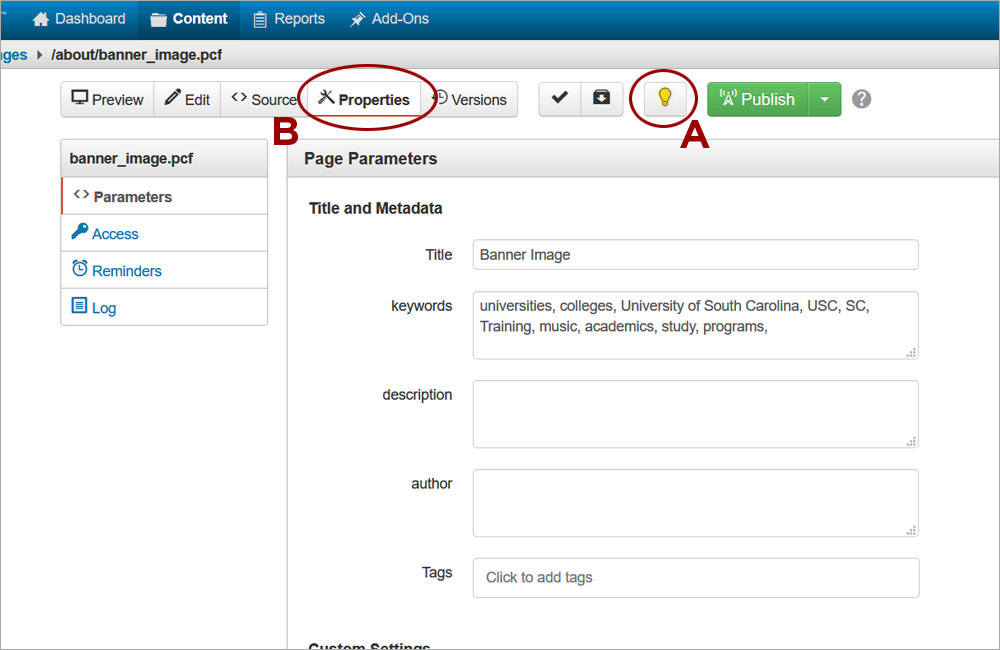1000x650 pixels.
Task: Click the Page Parameters heading
Action: coord(371,158)
